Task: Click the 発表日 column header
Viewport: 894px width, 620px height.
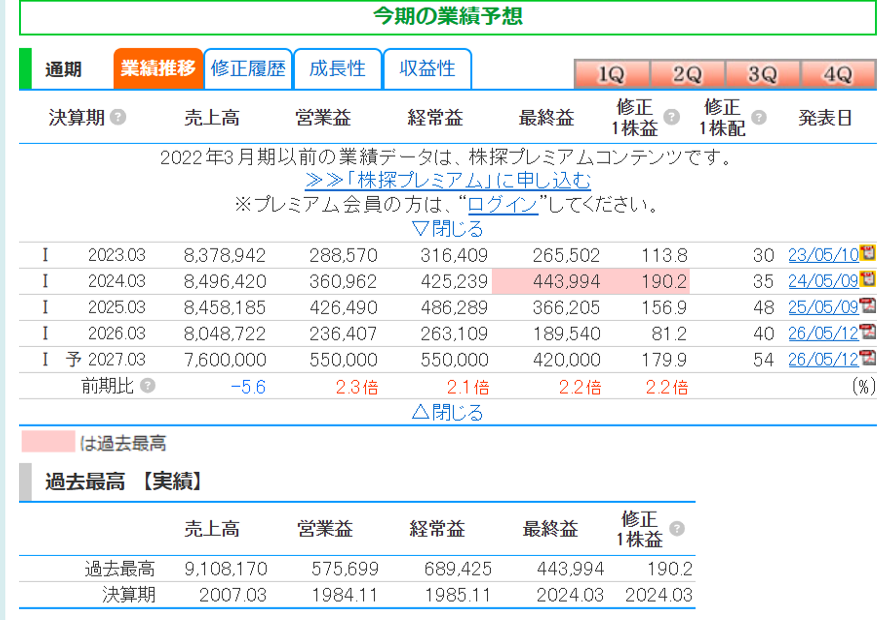Action: point(825,118)
